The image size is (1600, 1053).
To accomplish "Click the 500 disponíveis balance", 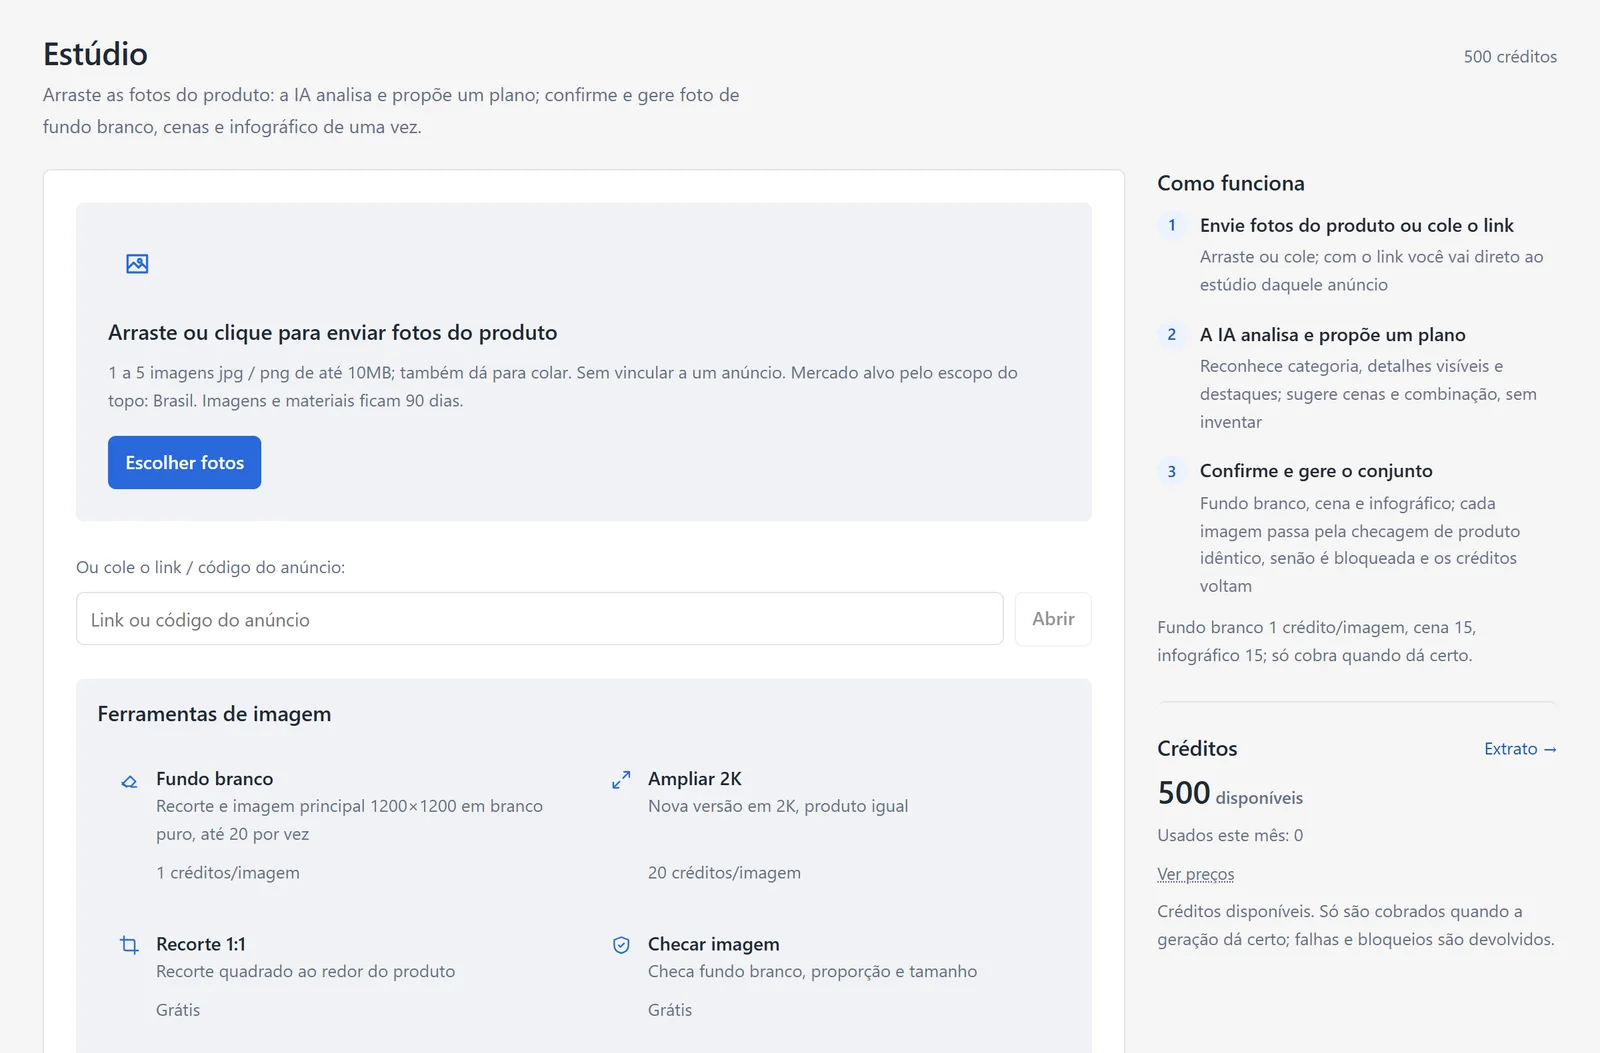I will [x=1230, y=794].
